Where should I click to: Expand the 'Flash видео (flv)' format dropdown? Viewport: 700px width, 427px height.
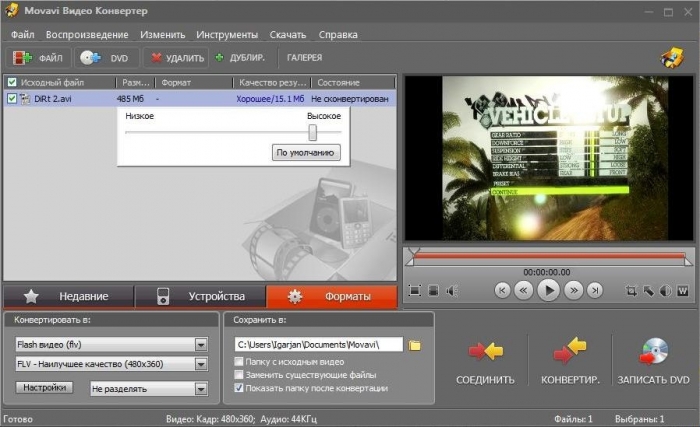[201, 345]
